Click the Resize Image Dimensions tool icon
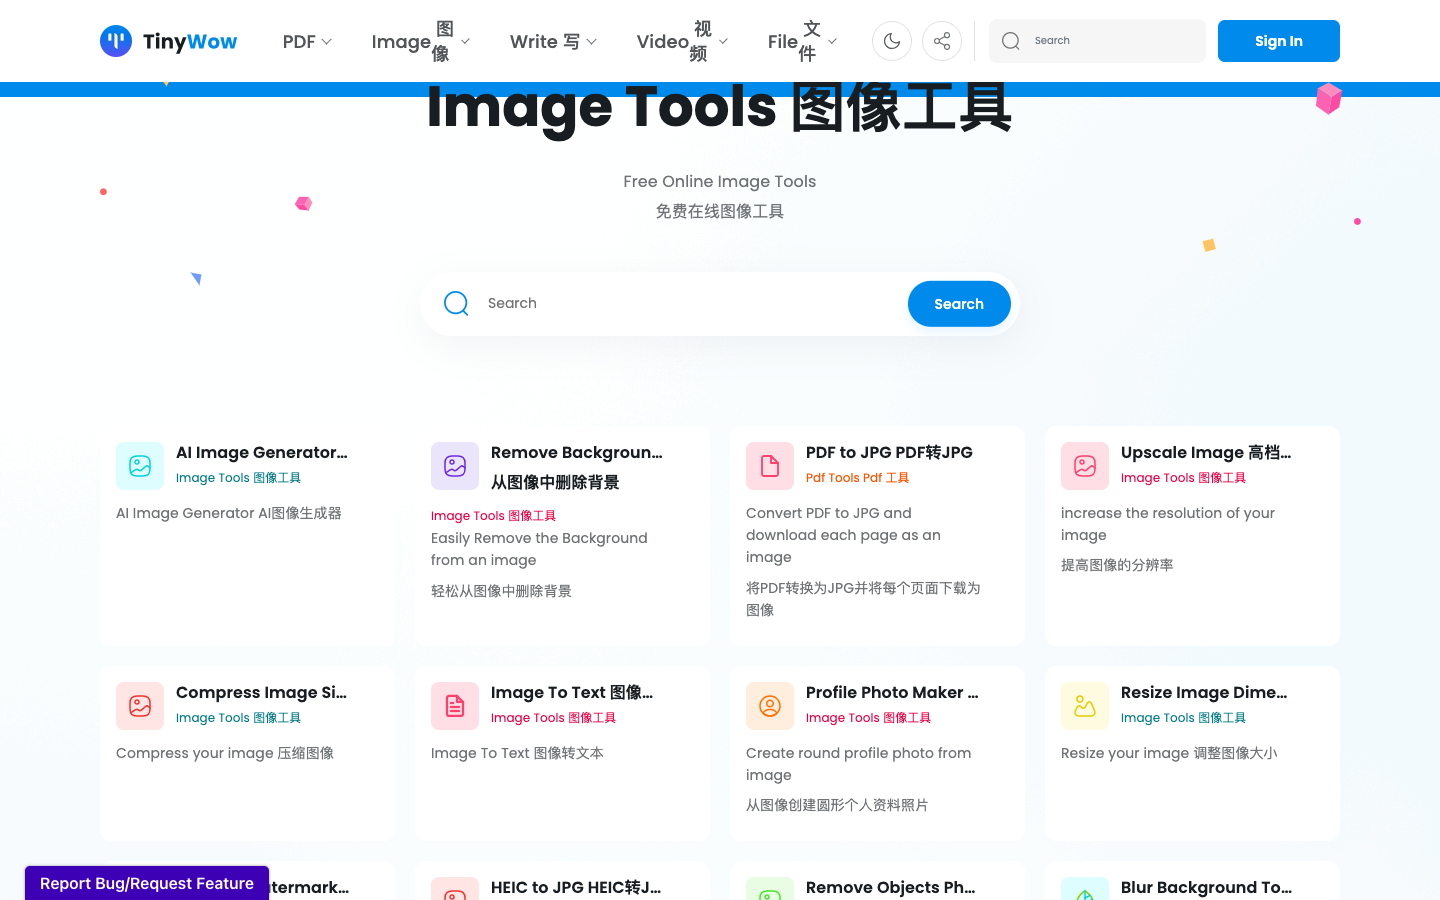 1085,706
